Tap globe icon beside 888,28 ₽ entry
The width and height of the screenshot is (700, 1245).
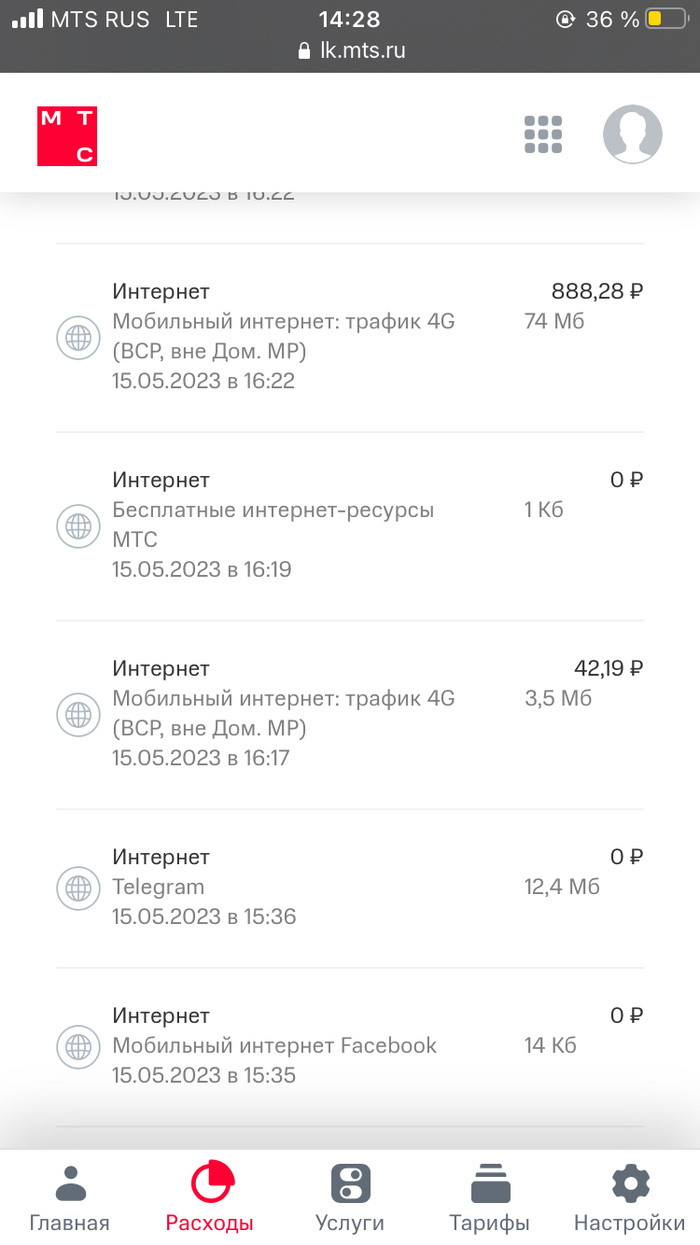click(x=78, y=337)
